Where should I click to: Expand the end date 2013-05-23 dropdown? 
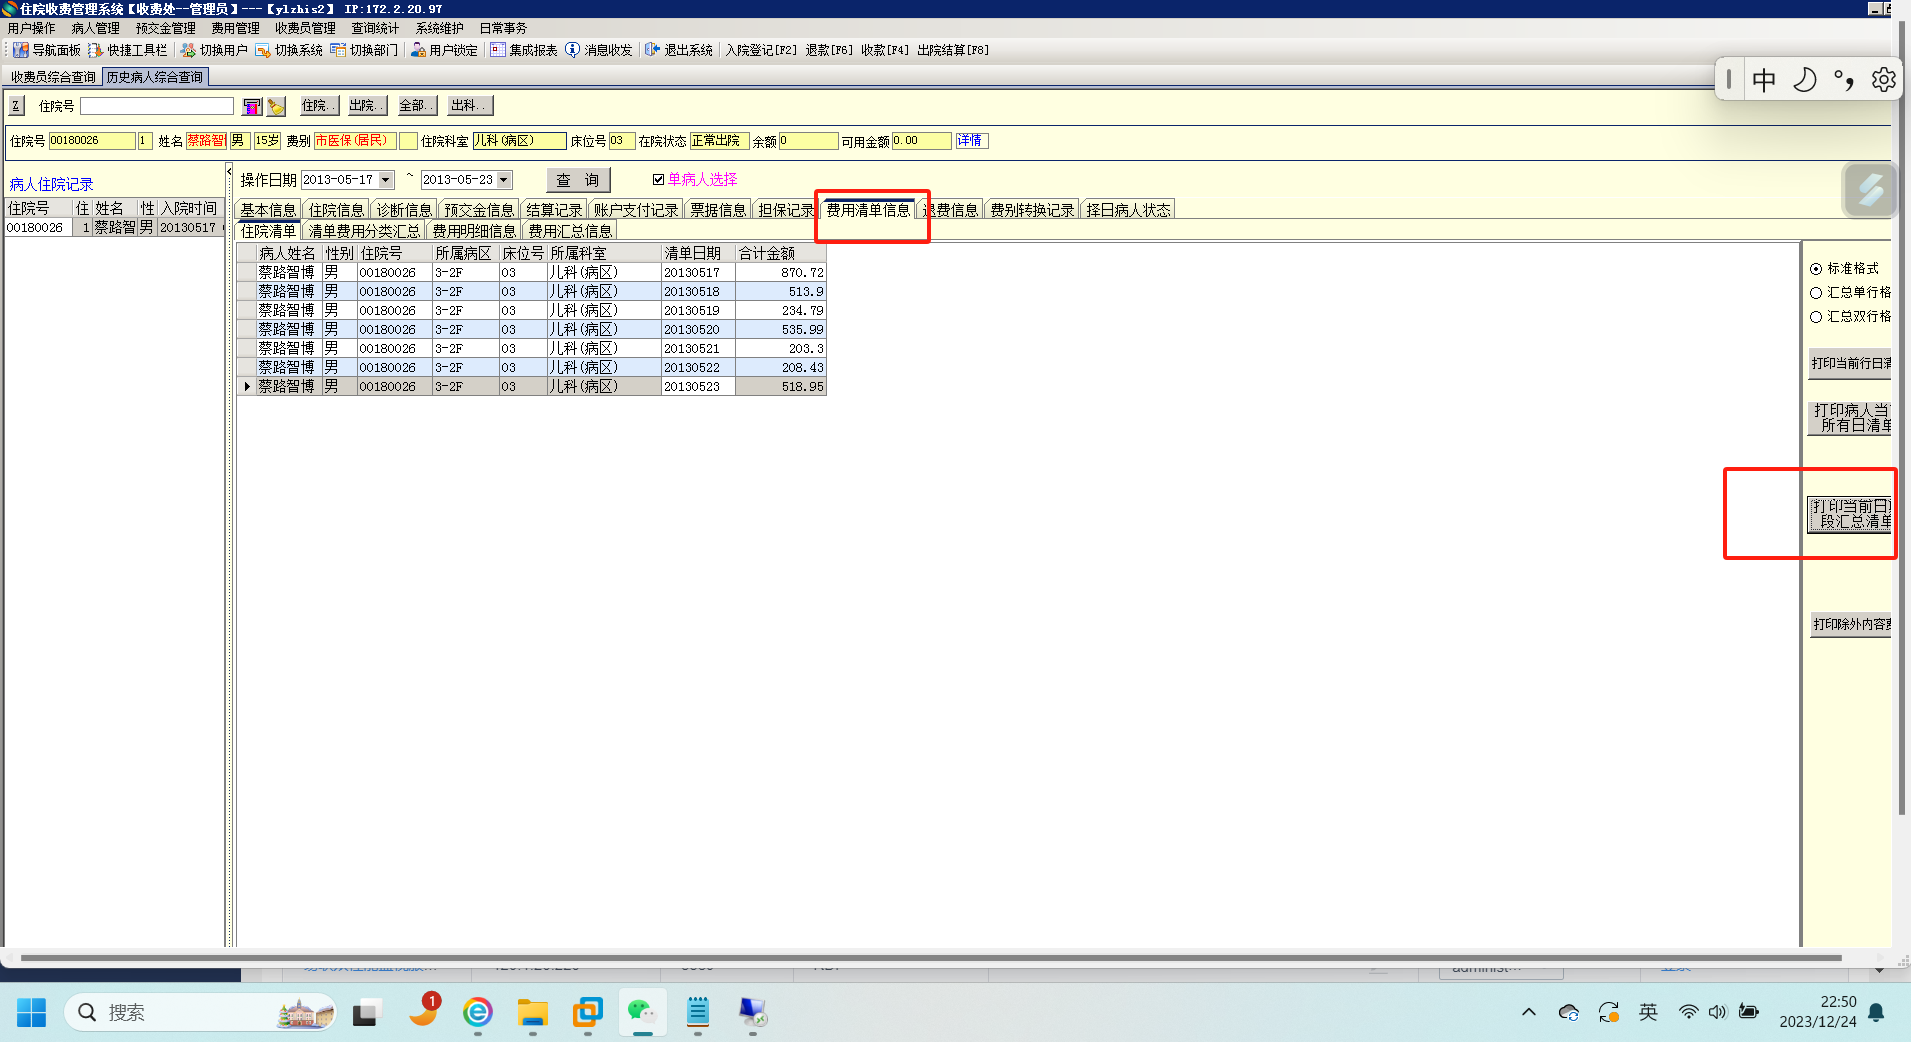504,180
